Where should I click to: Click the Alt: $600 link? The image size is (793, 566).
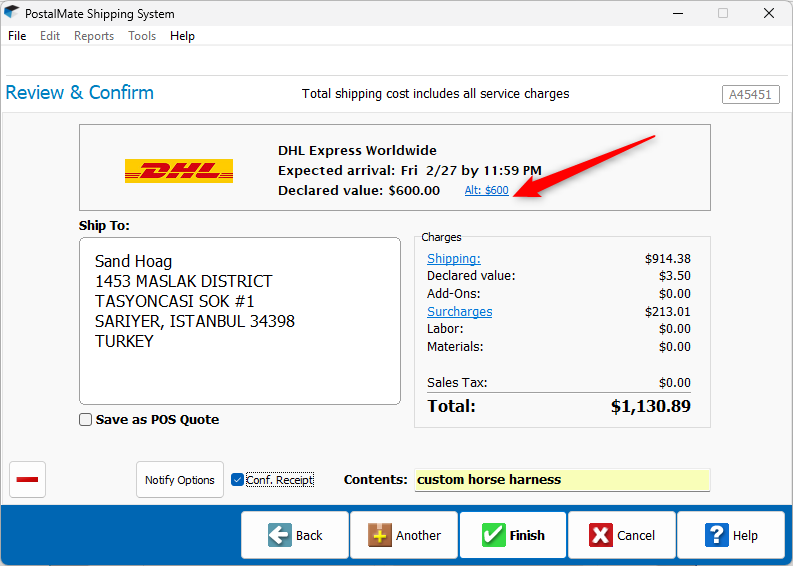[486, 190]
